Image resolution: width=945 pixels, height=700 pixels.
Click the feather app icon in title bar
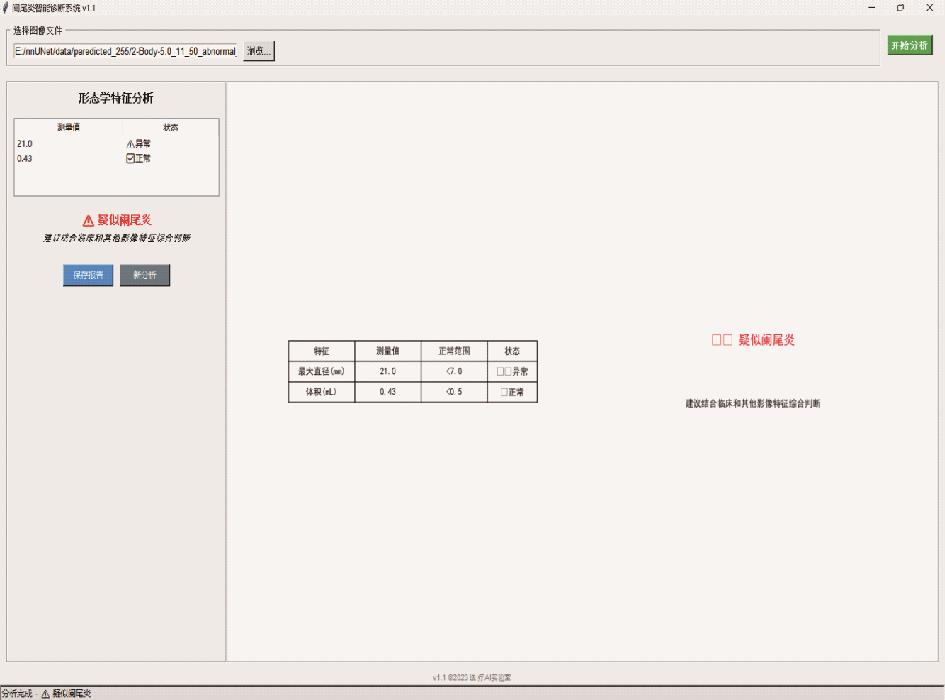[x=6, y=7]
